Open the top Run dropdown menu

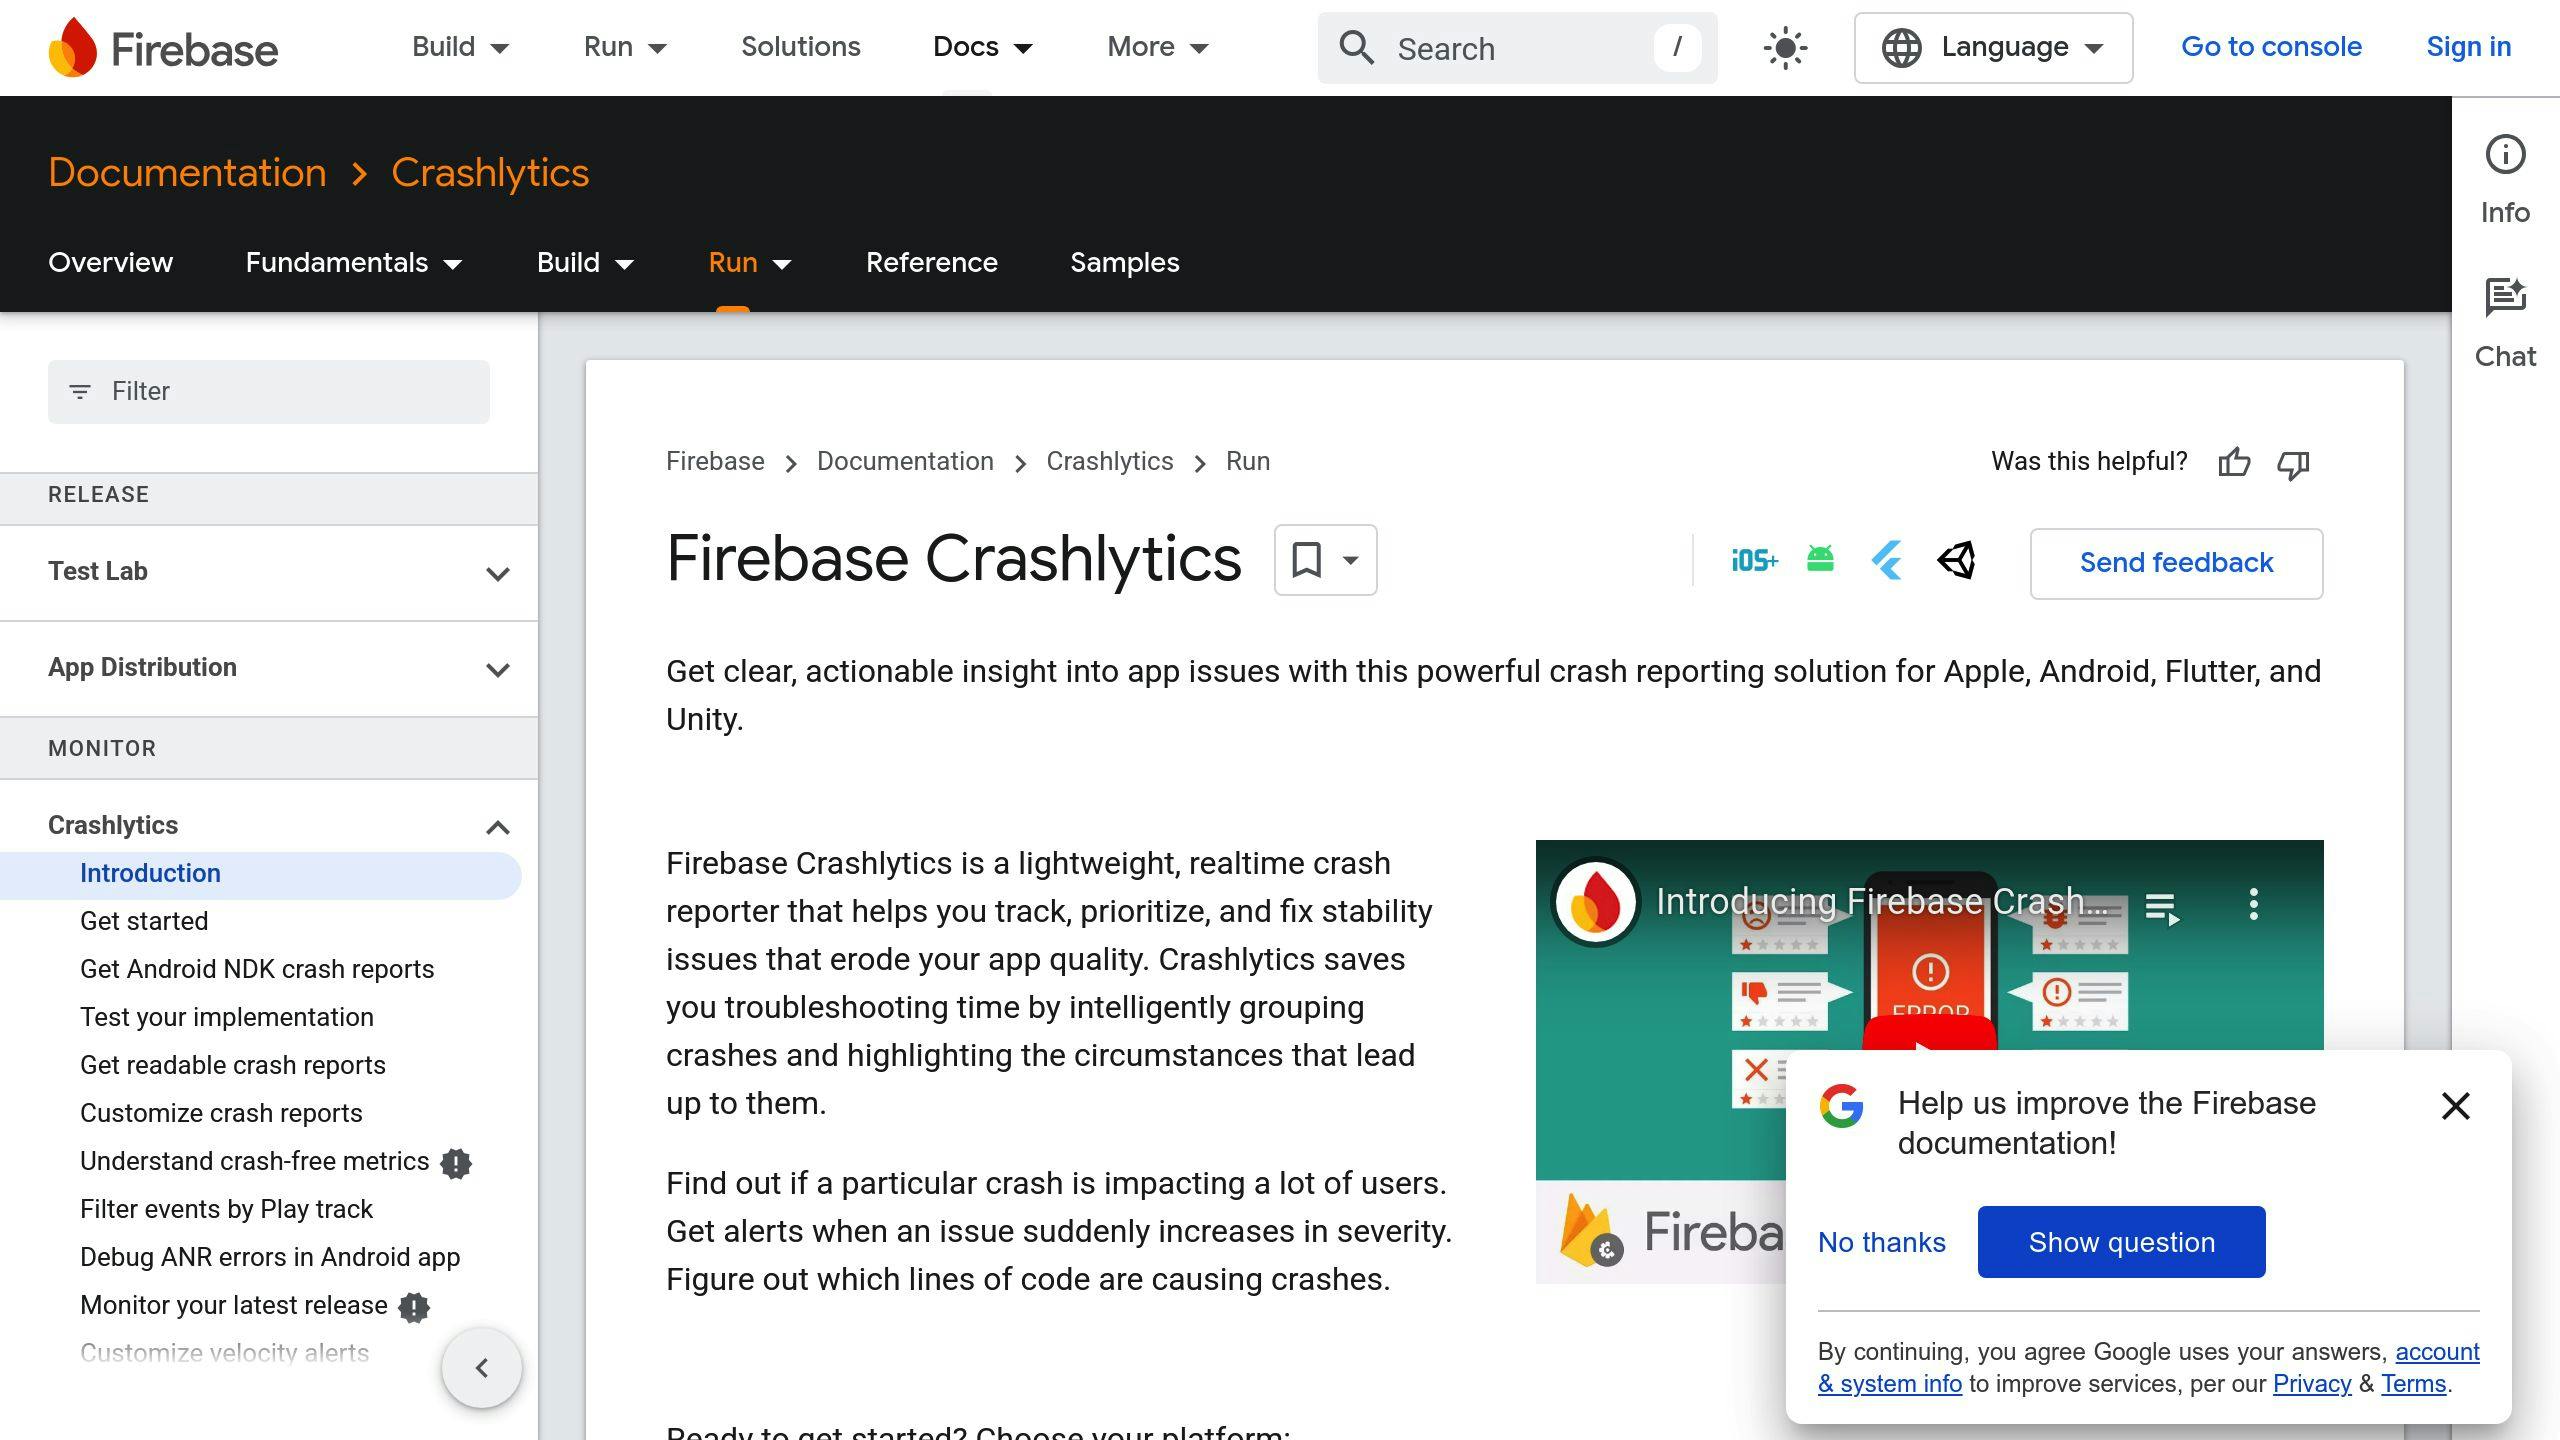pos(625,47)
